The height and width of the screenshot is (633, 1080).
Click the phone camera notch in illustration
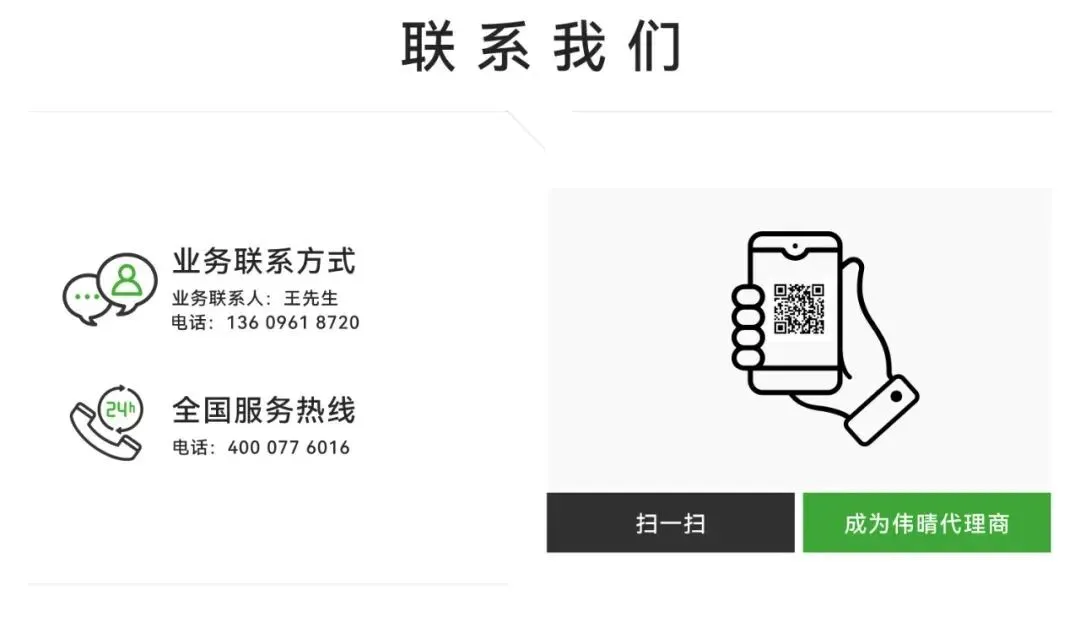[795, 247]
